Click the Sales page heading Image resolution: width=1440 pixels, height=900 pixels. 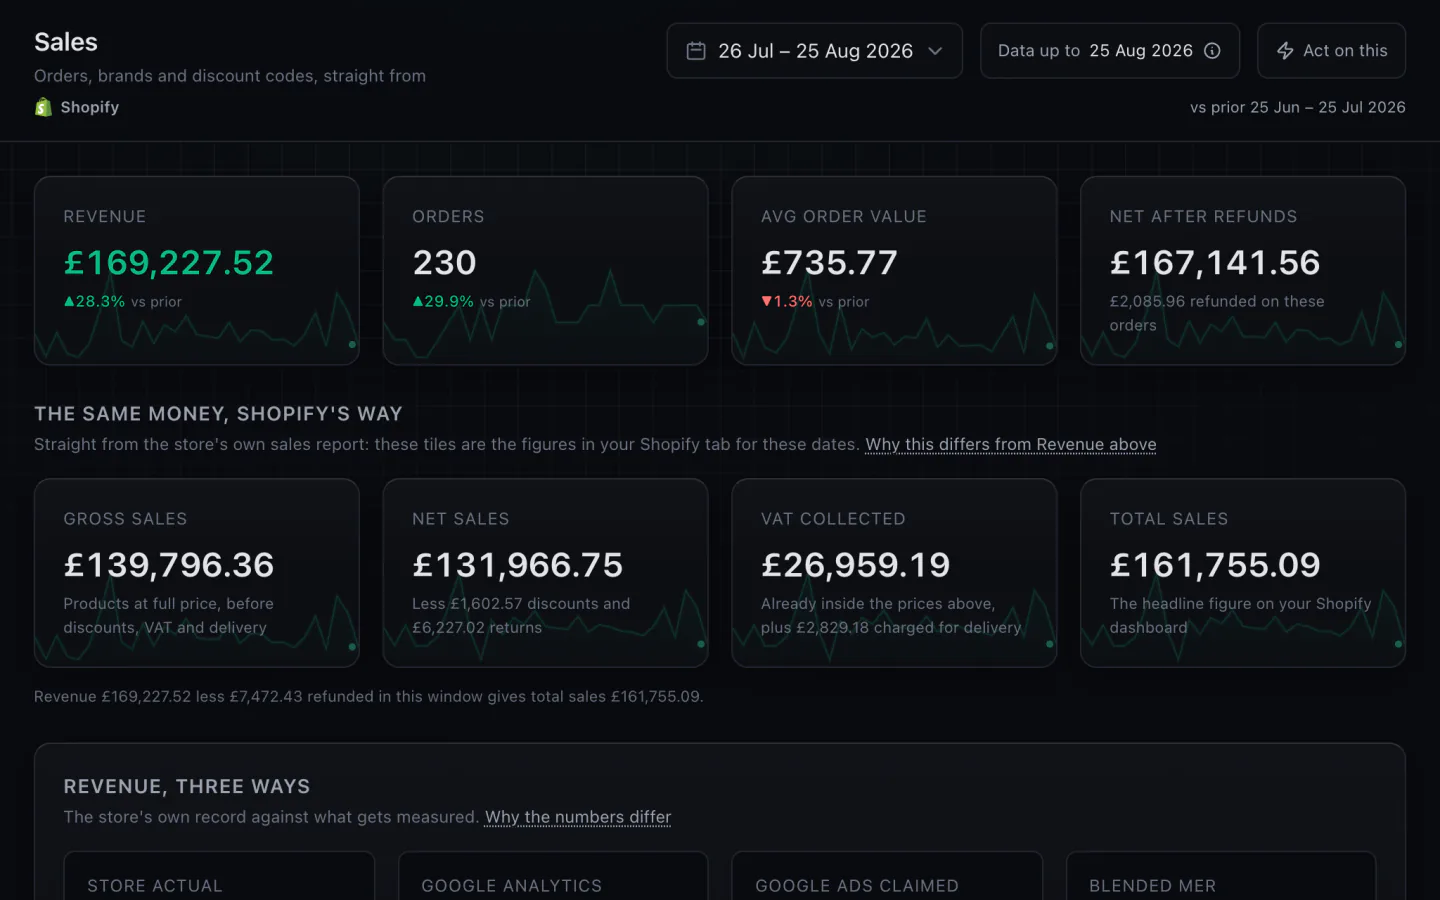click(x=66, y=42)
